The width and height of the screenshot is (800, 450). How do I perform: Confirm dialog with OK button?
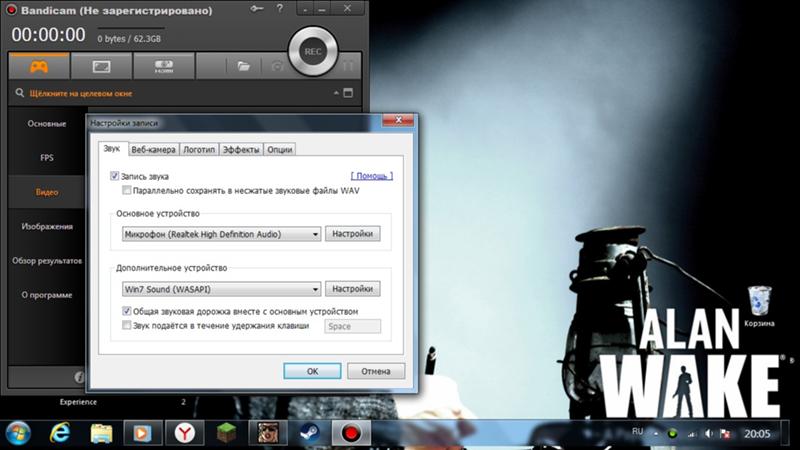click(x=312, y=371)
